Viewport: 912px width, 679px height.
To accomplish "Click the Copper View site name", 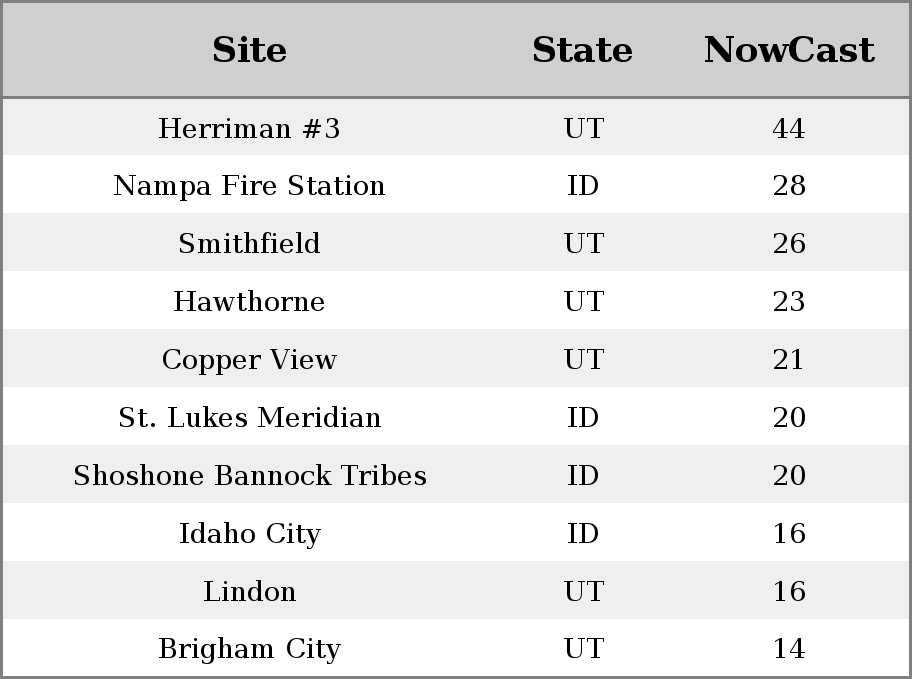I will [249, 360].
